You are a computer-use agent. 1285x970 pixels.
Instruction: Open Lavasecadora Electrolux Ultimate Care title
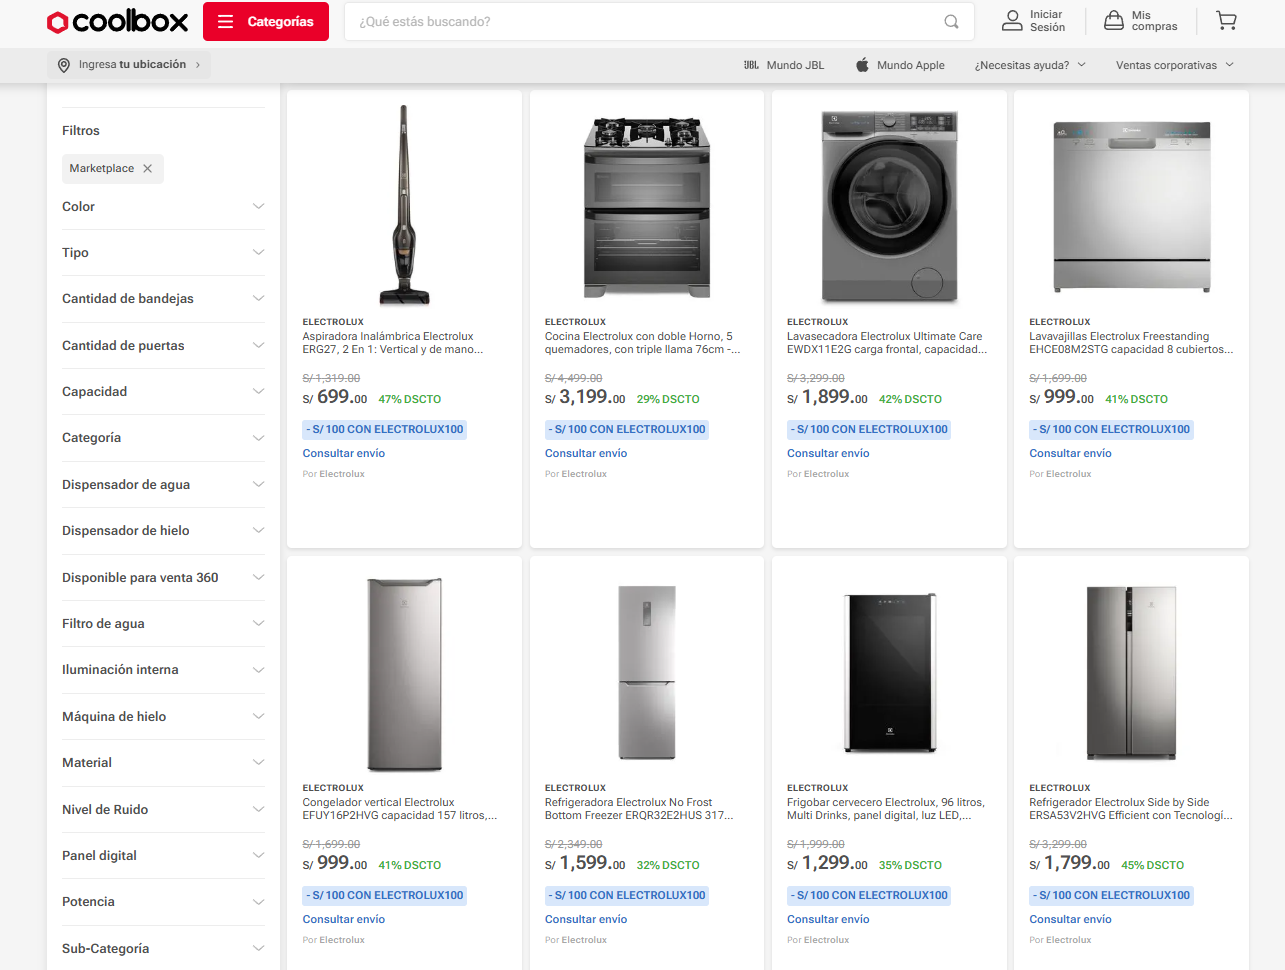tap(887, 343)
